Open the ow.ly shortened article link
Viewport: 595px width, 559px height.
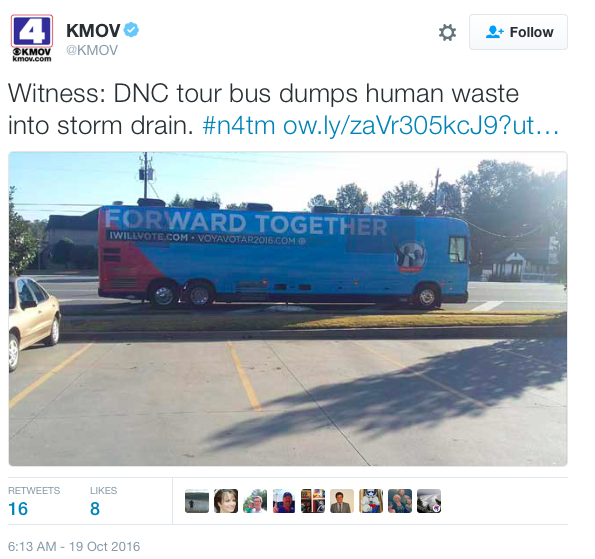click(421, 125)
